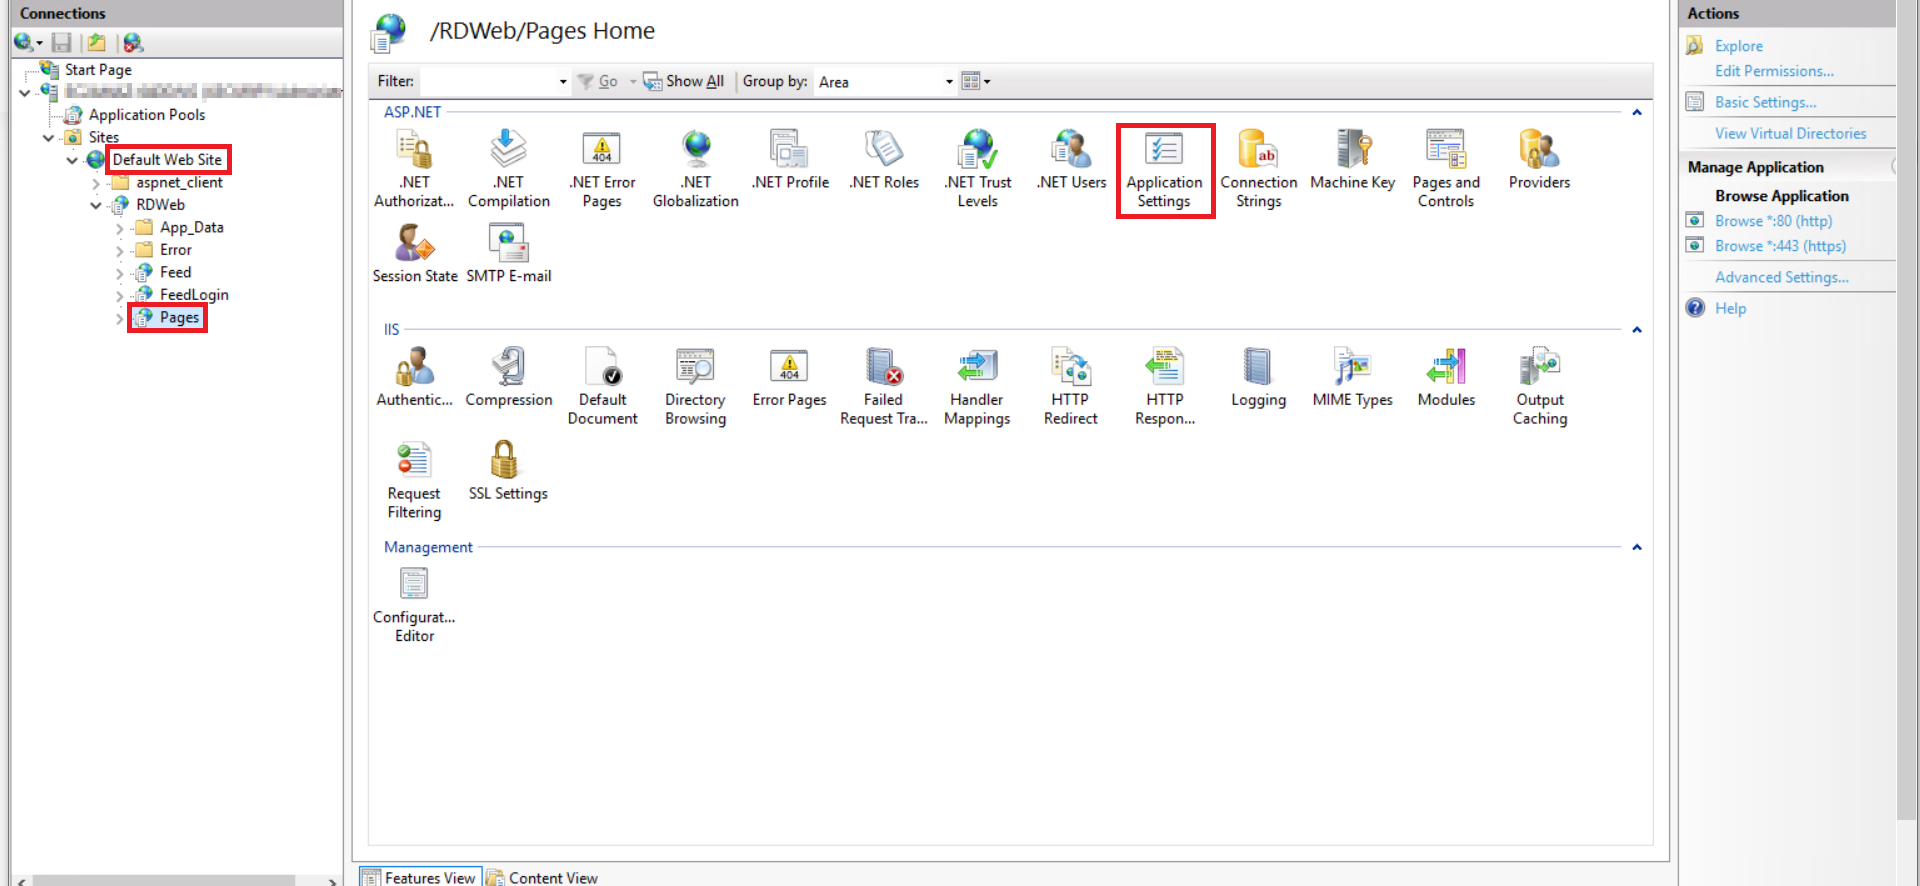
Task: Open Failed Request Tracing feature
Action: (884, 386)
